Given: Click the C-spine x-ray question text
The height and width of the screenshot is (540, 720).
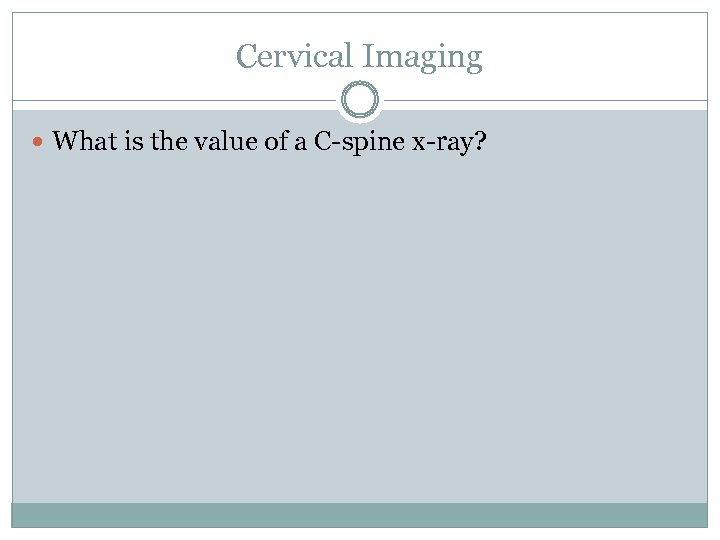Looking at the screenshot, I should click(270, 141).
